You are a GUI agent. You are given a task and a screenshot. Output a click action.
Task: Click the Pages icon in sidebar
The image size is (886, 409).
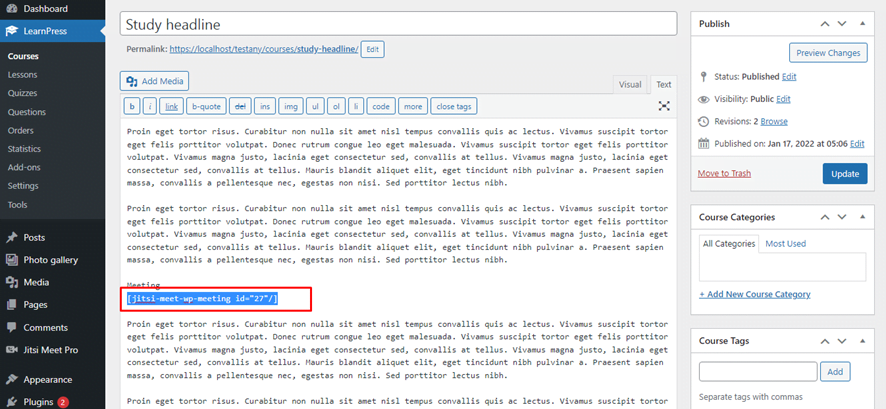tap(11, 304)
